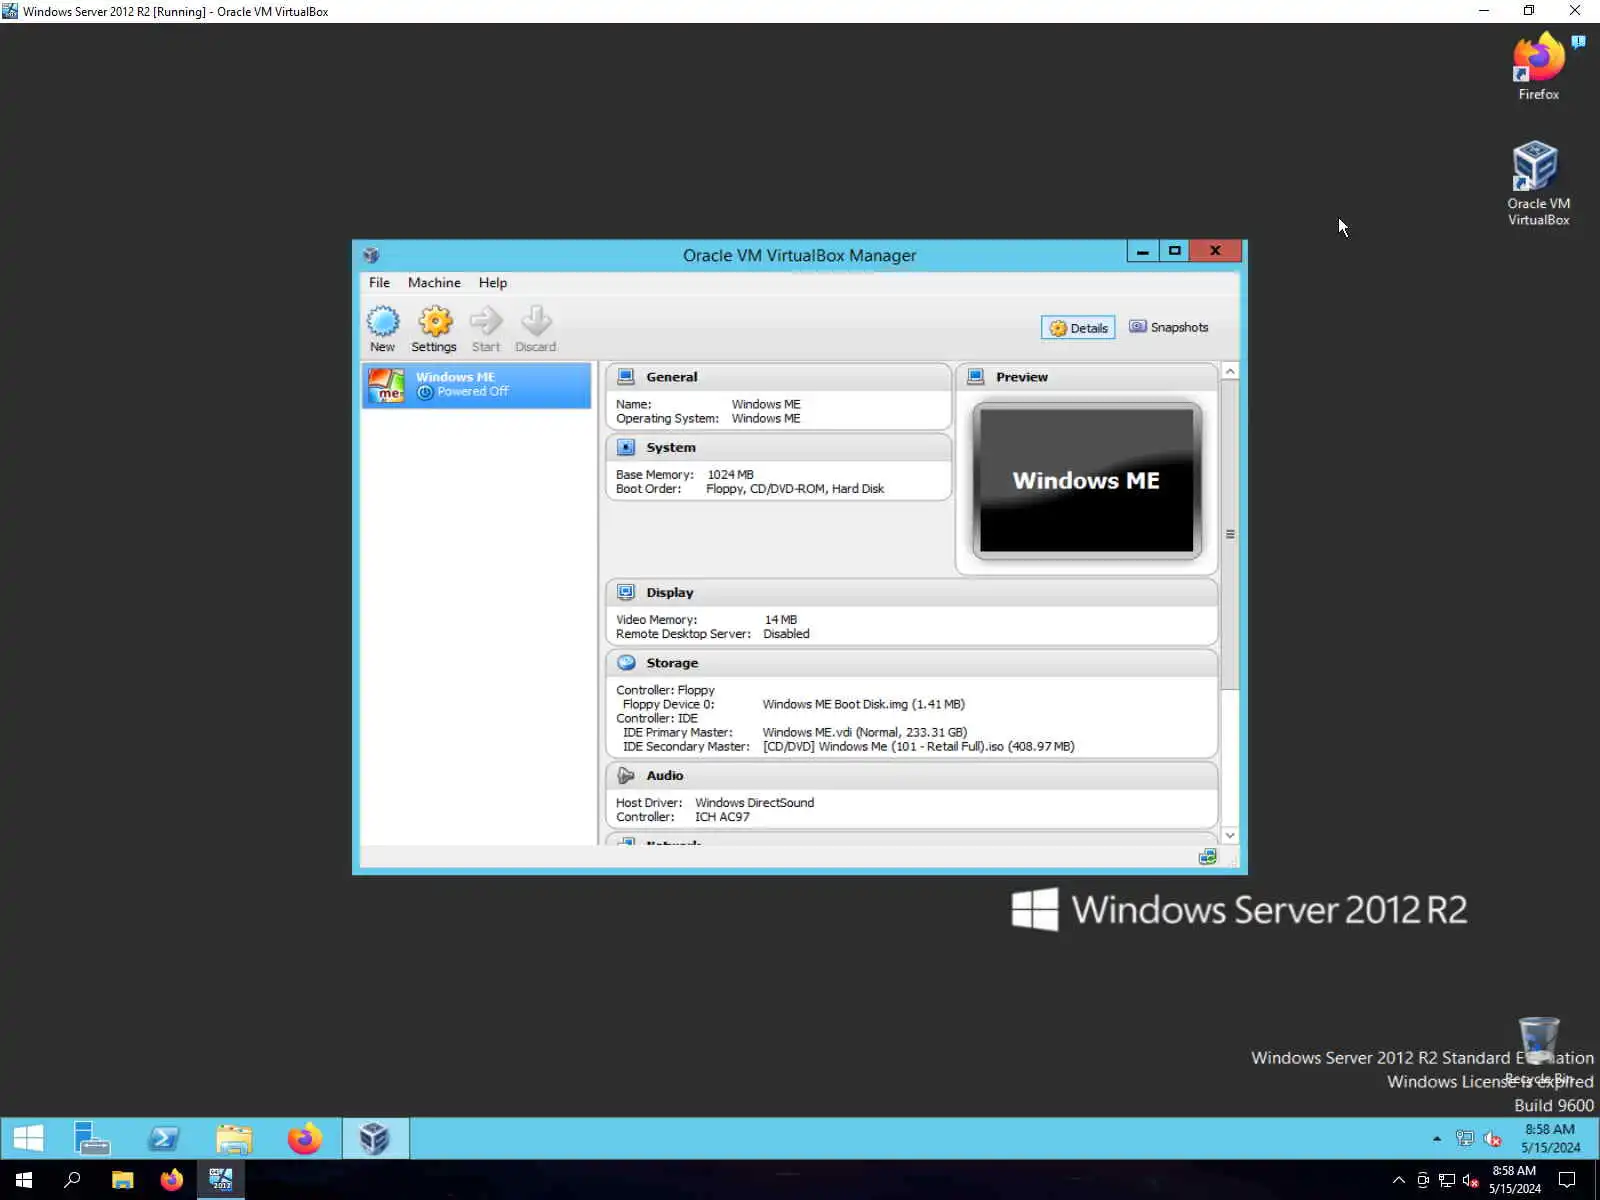Switch to the Snapshots view
The image size is (1600, 1200).
(x=1169, y=327)
